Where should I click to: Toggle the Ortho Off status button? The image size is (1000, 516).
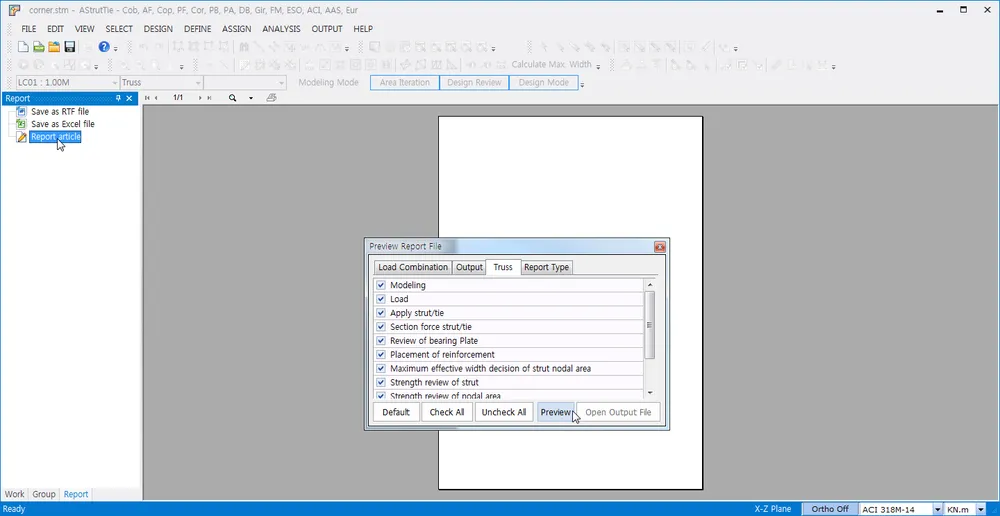point(830,509)
